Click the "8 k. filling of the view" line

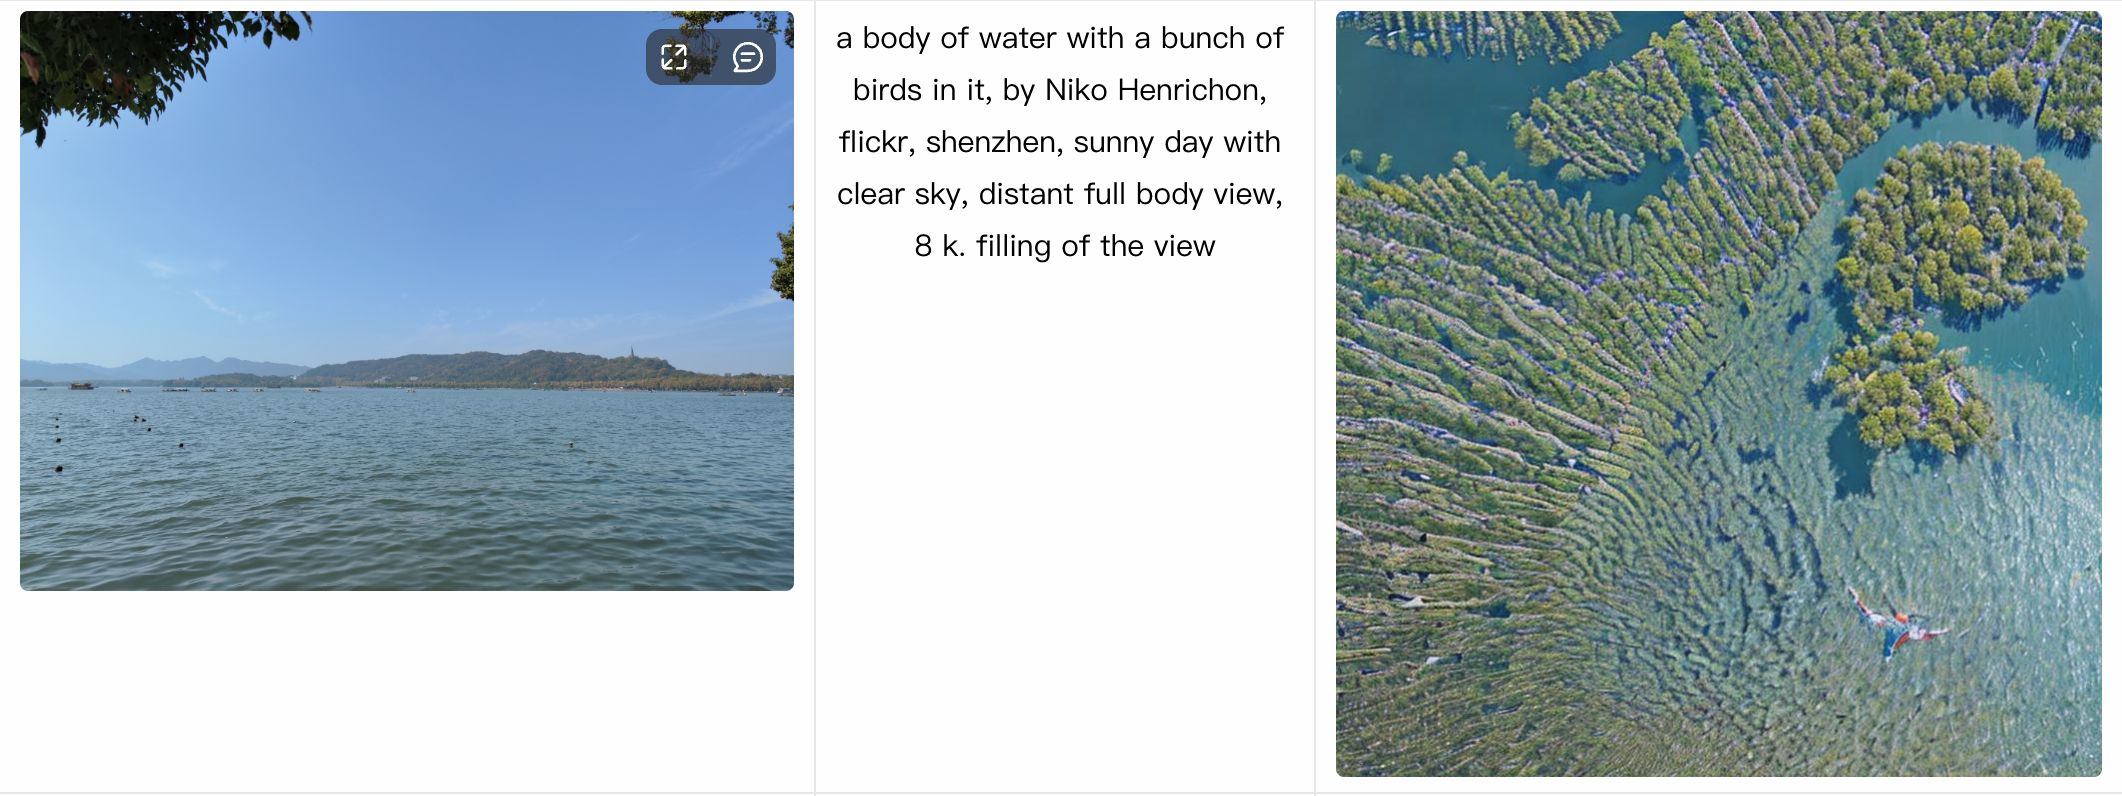pyautogui.click(x=1064, y=246)
